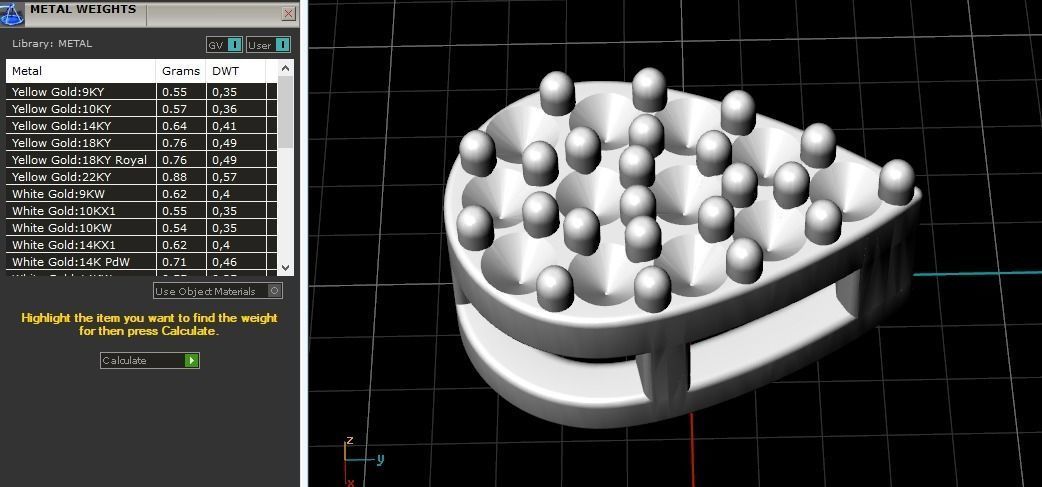Click the metal list scrollbar thumb
Screen dimensions: 1042x487
(286, 112)
